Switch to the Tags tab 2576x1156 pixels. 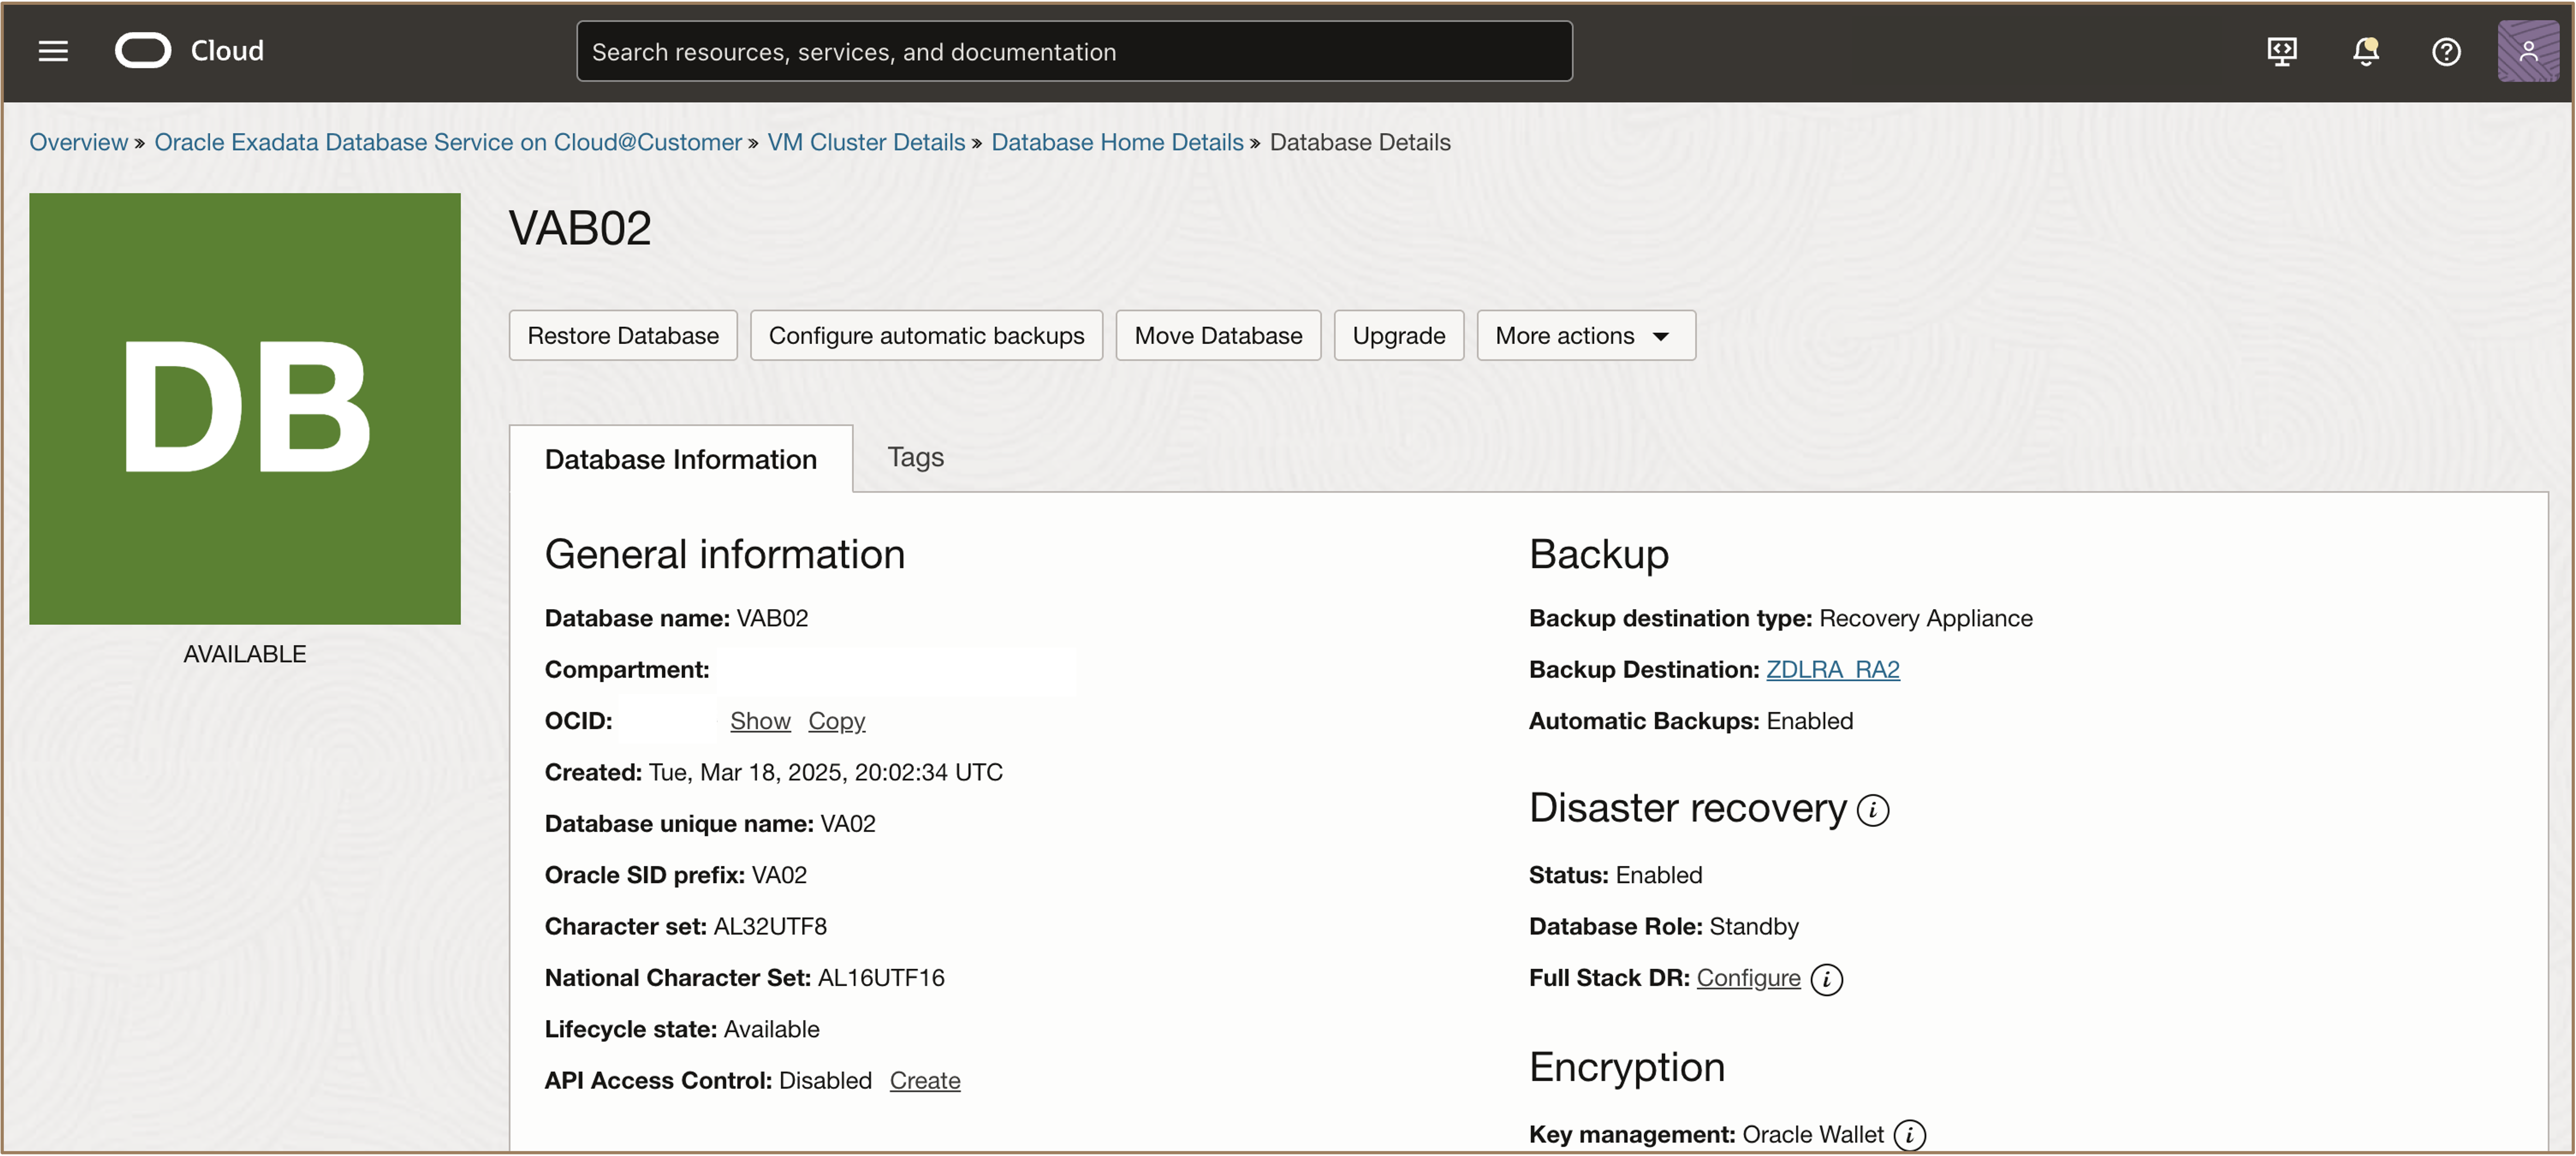(915, 457)
